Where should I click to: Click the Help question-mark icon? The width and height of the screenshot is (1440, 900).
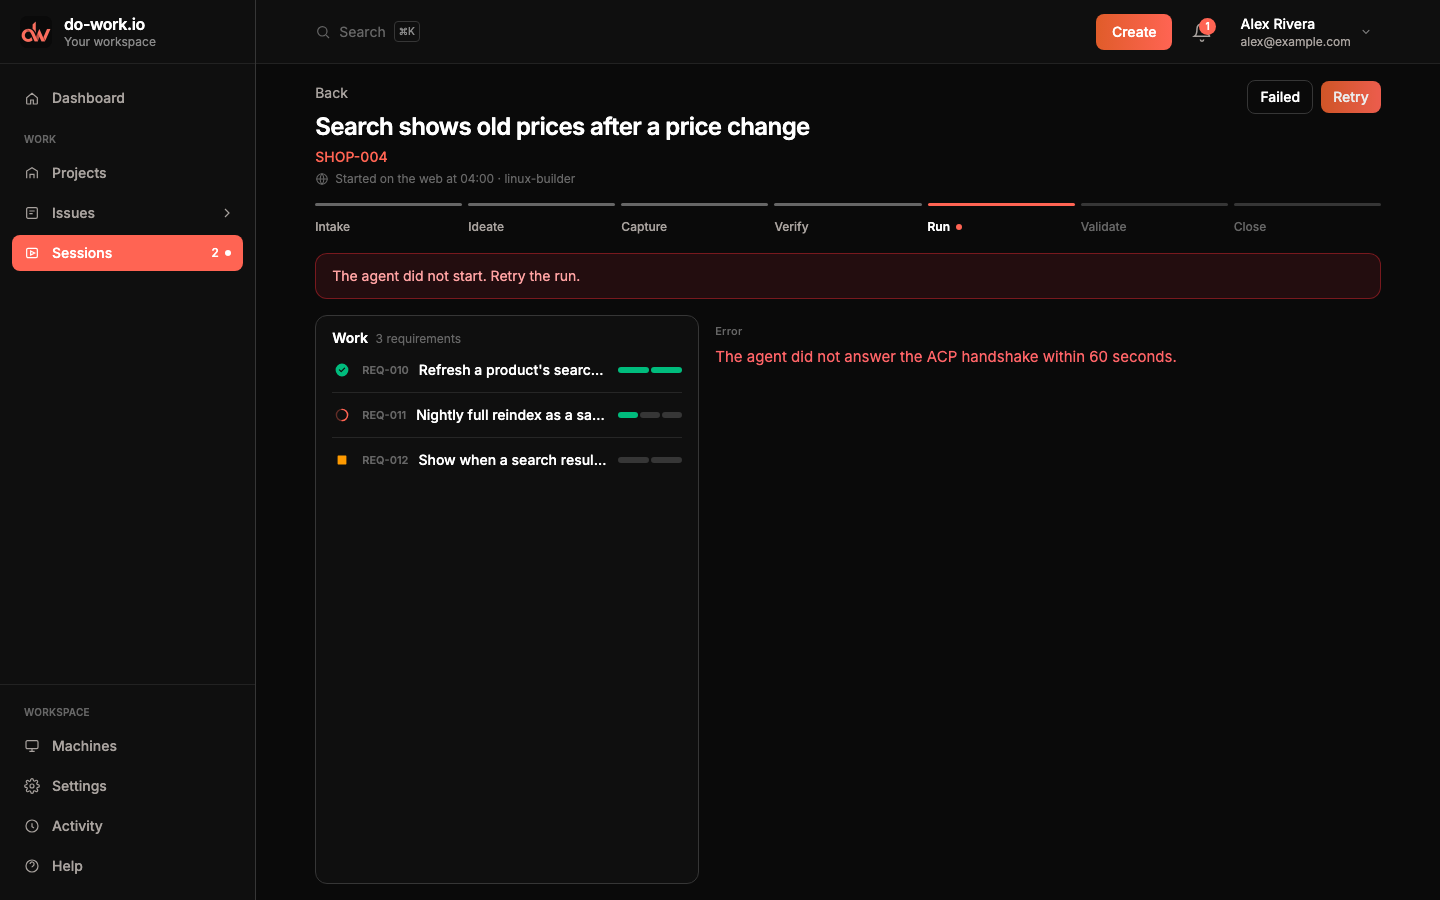(32, 866)
